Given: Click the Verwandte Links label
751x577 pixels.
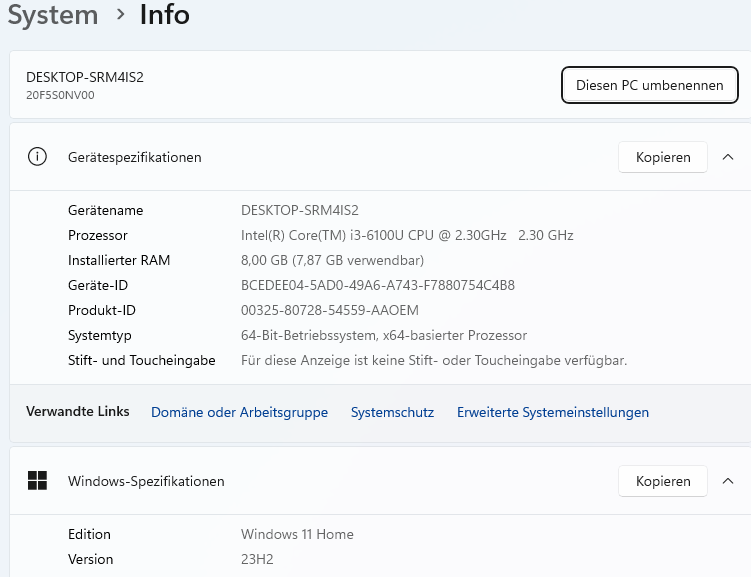Looking at the screenshot, I should tap(78, 411).
